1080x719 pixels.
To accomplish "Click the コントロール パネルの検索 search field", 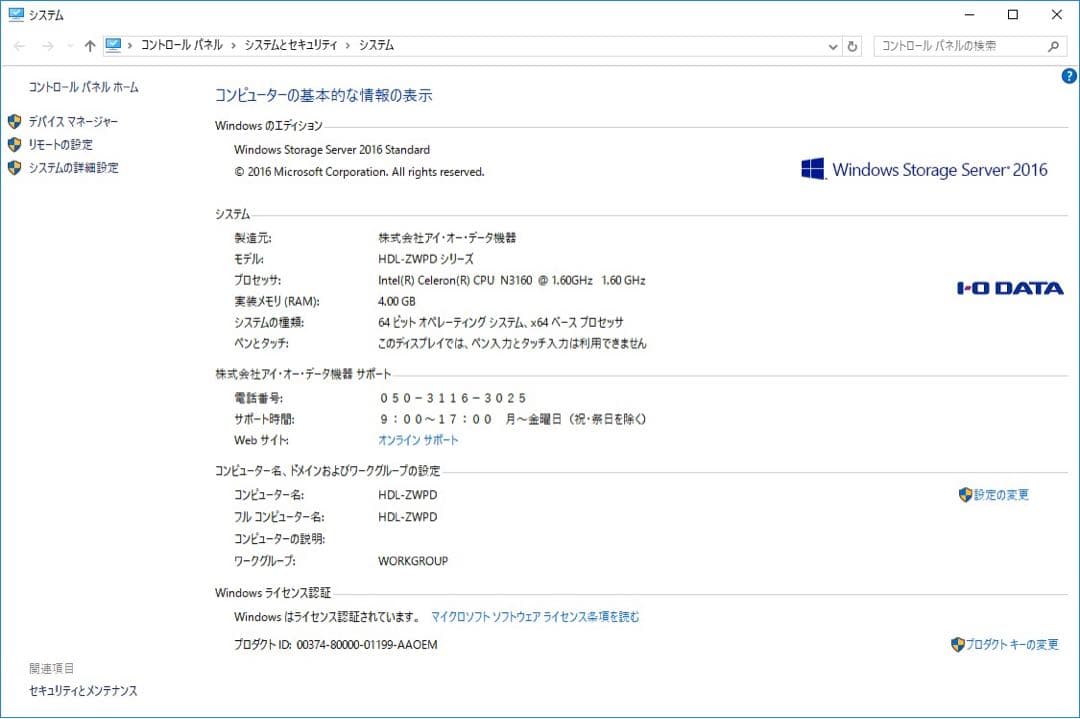I will tap(970, 46).
